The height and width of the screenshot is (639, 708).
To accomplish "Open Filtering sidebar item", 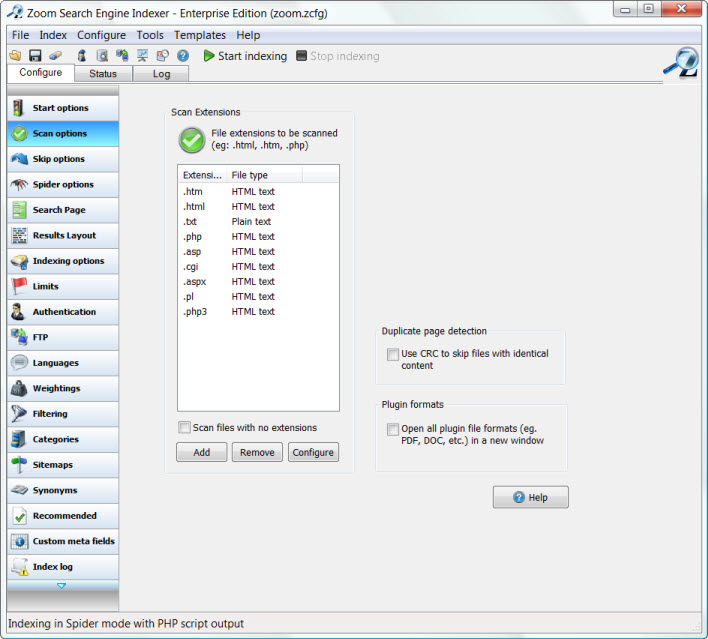I will pos(63,414).
